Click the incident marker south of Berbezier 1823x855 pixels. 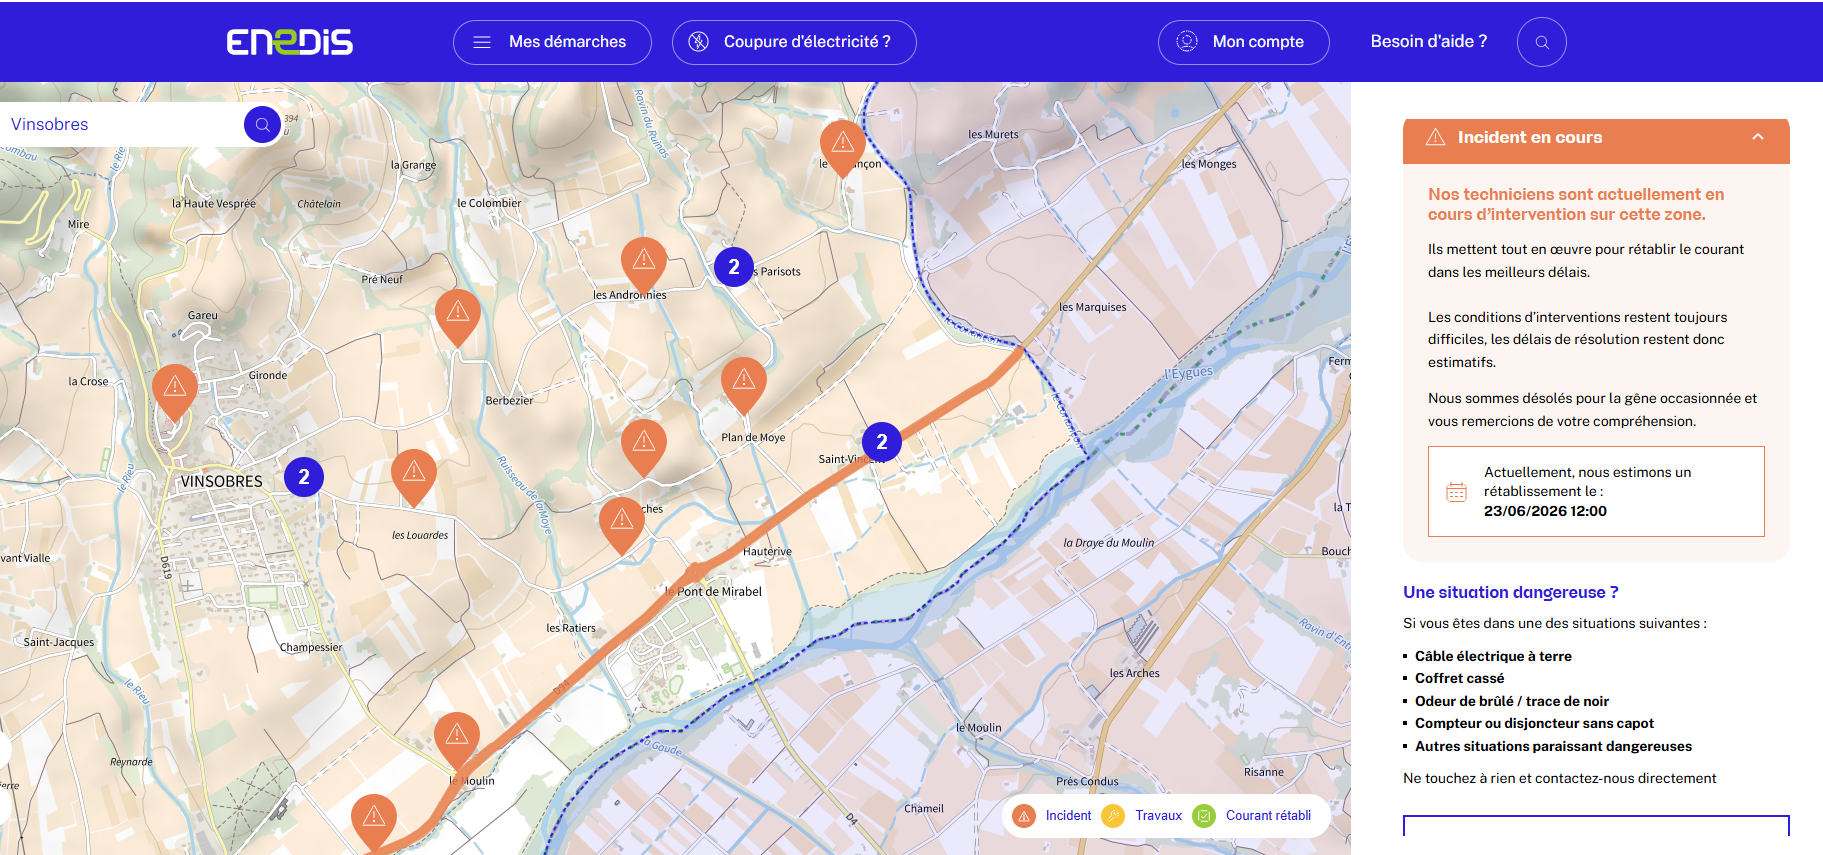[x=644, y=447]
